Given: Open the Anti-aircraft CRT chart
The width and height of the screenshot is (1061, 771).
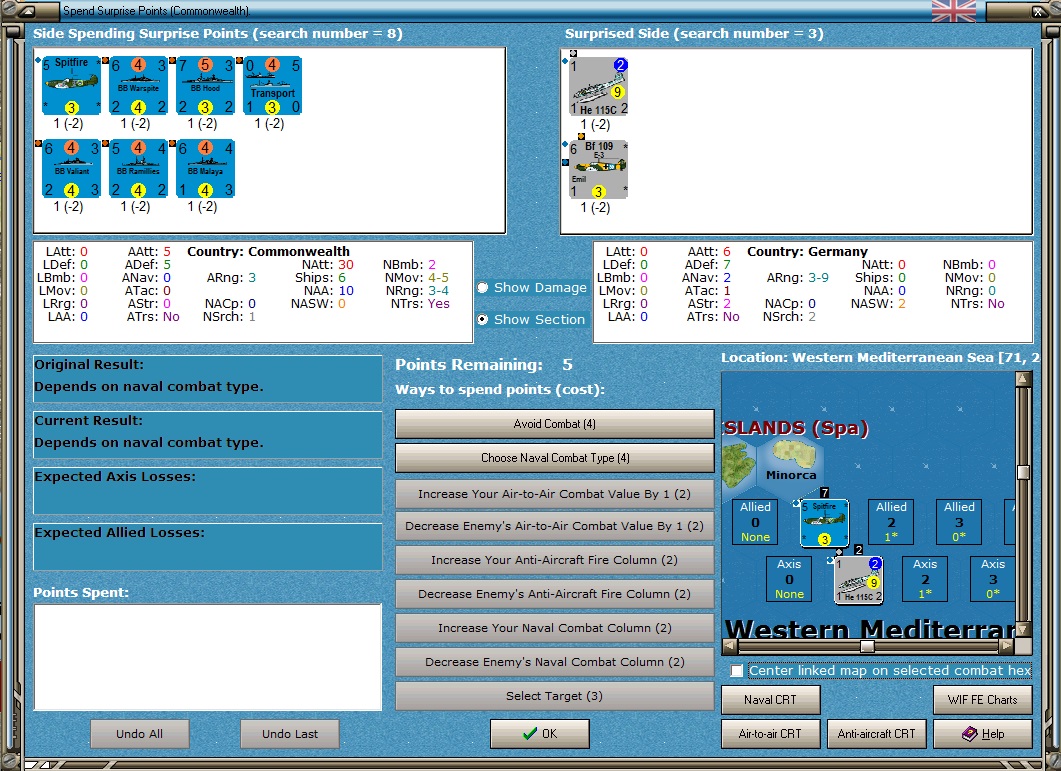Looking at the screenshot, I should [877, 734].
